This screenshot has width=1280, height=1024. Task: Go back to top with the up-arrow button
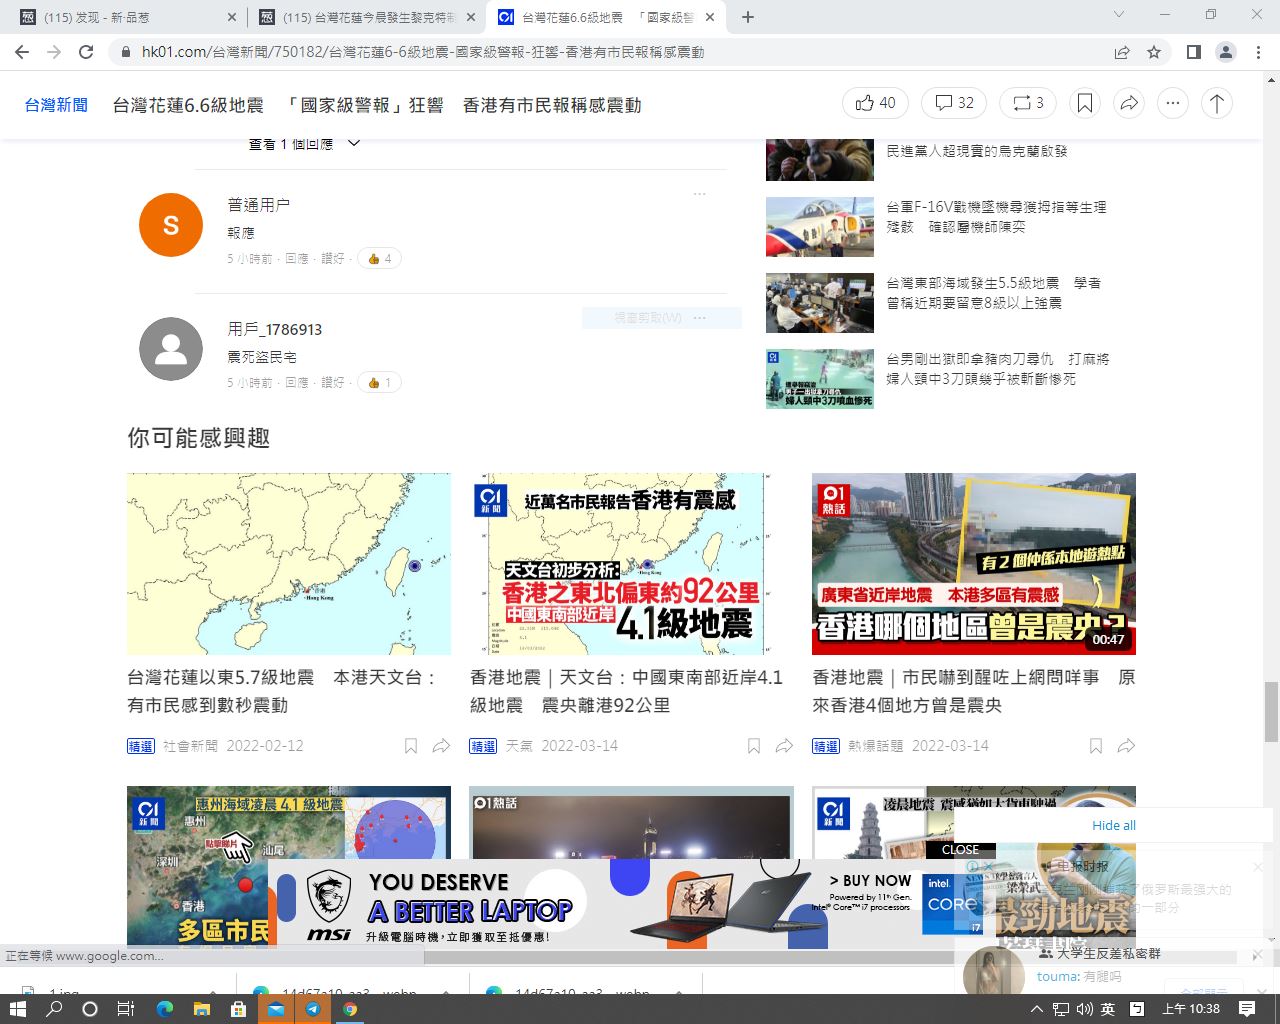(x=1216, y=103)
